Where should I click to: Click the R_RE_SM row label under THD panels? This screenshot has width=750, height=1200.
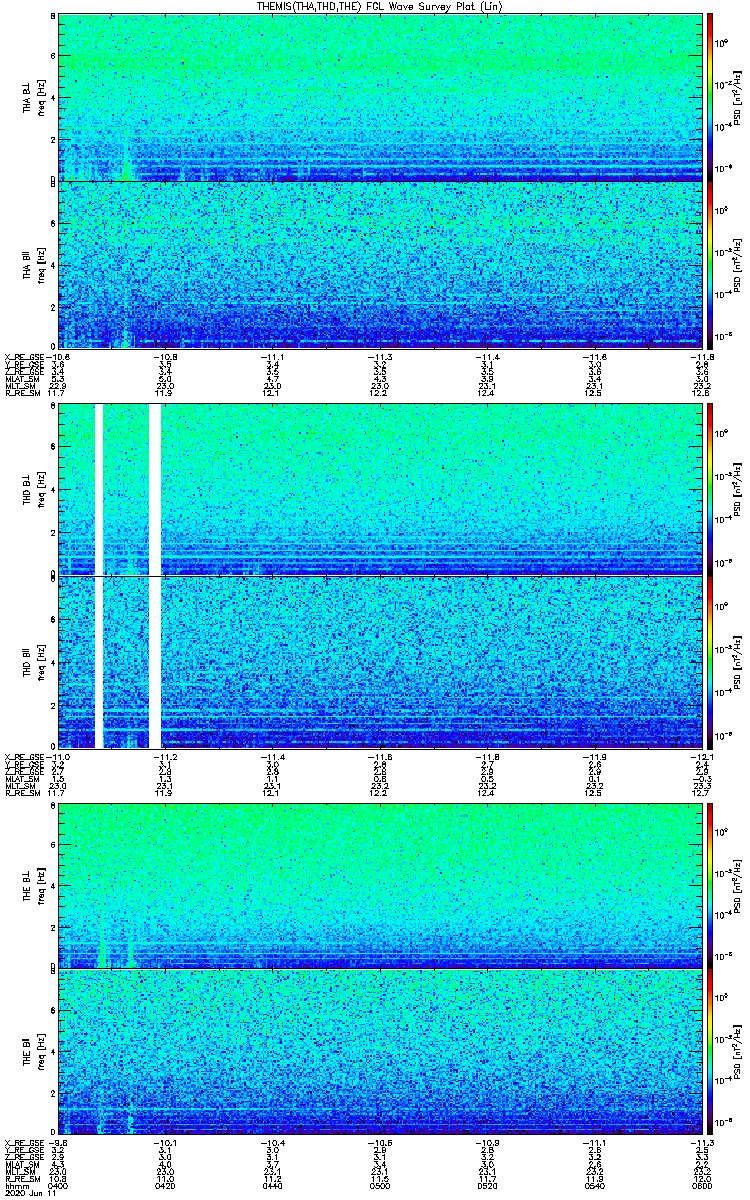click(x=21, y=793)
